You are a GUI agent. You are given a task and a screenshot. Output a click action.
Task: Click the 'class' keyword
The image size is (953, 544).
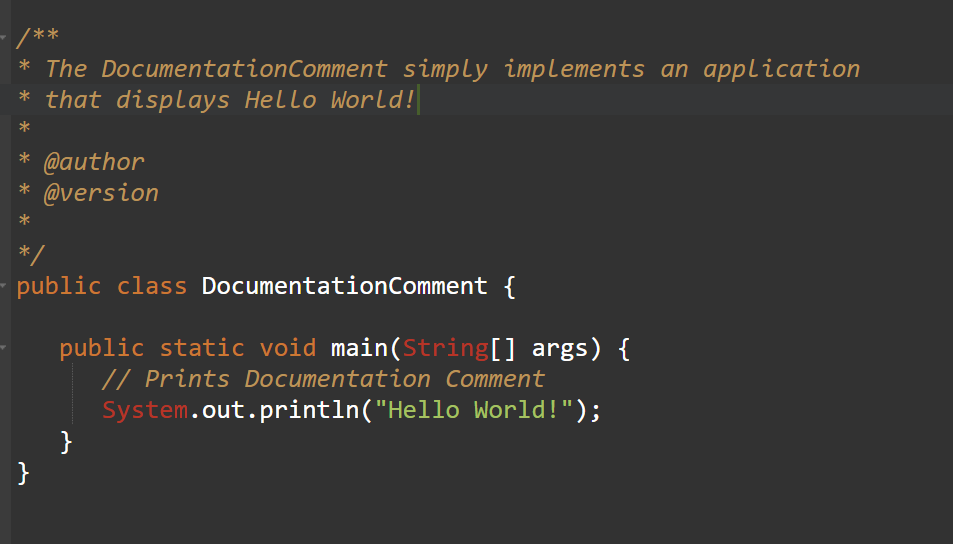point(152,286)
